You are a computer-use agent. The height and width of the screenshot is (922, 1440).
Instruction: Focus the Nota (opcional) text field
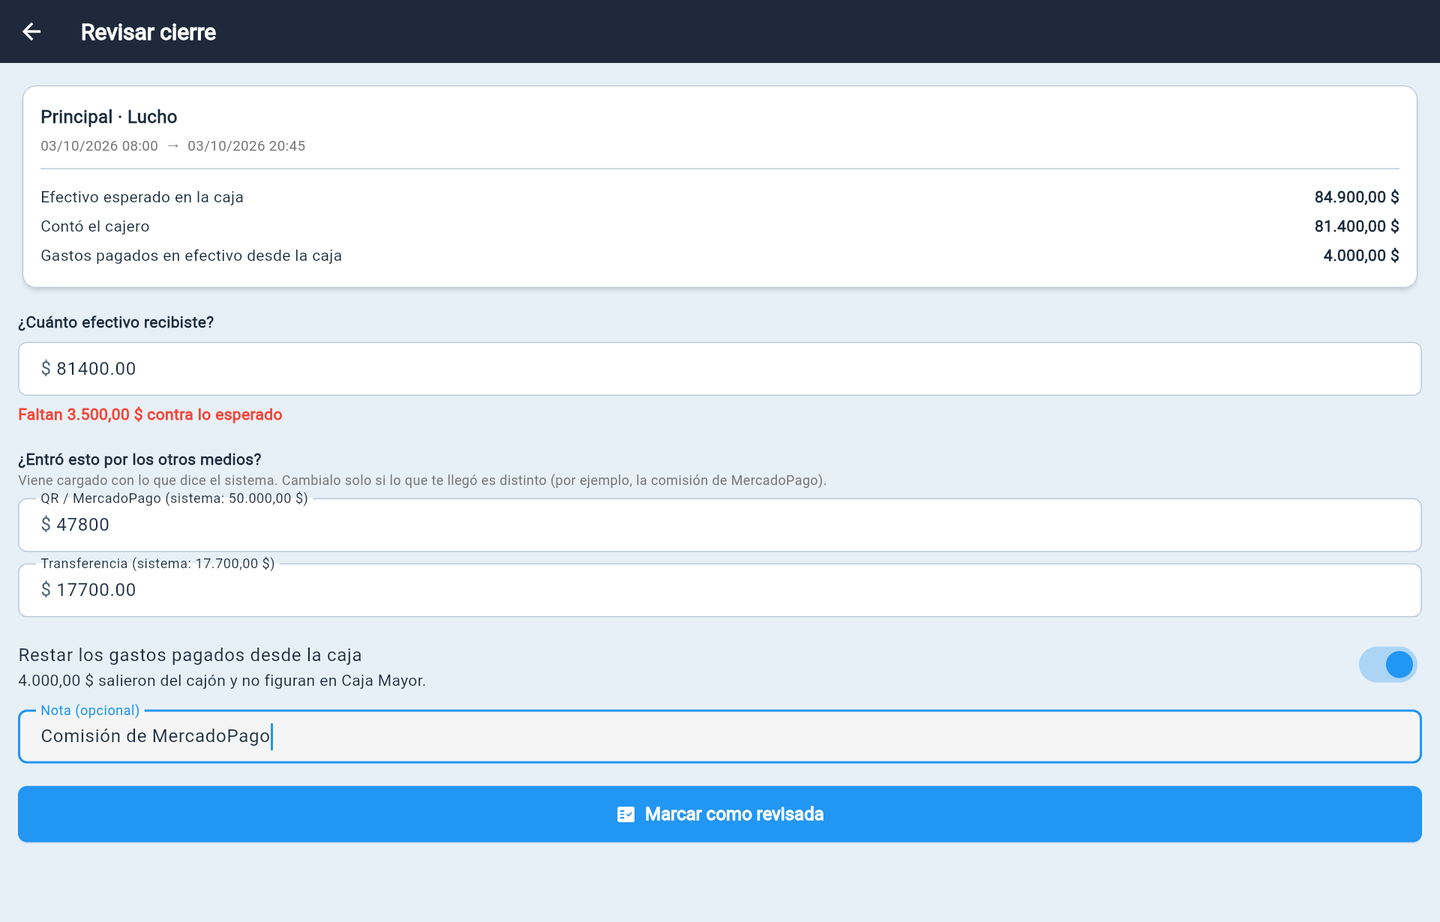click(720, 737)
